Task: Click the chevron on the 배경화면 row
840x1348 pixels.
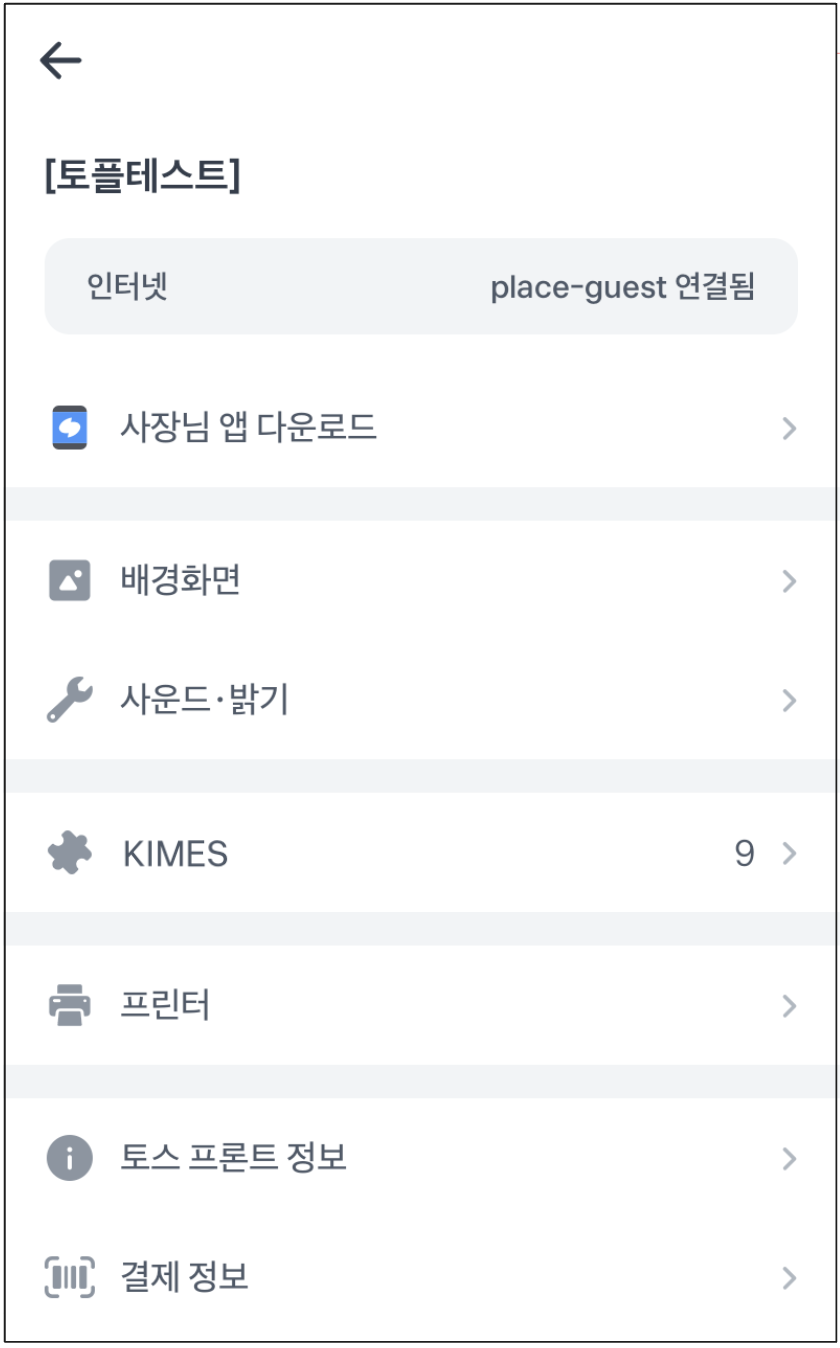Action: (789, 581)
